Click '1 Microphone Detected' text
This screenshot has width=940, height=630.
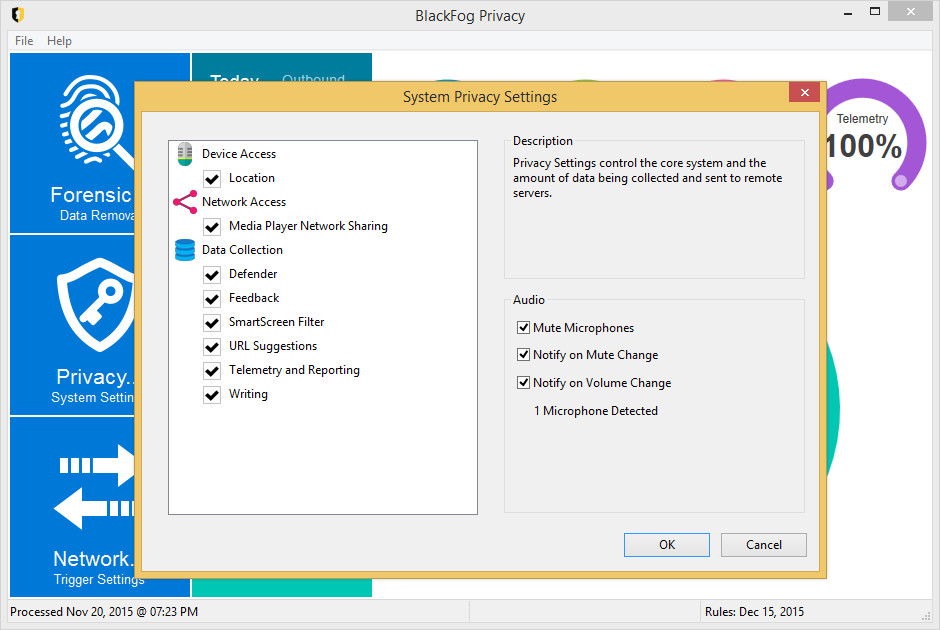[x=596, y=411]
